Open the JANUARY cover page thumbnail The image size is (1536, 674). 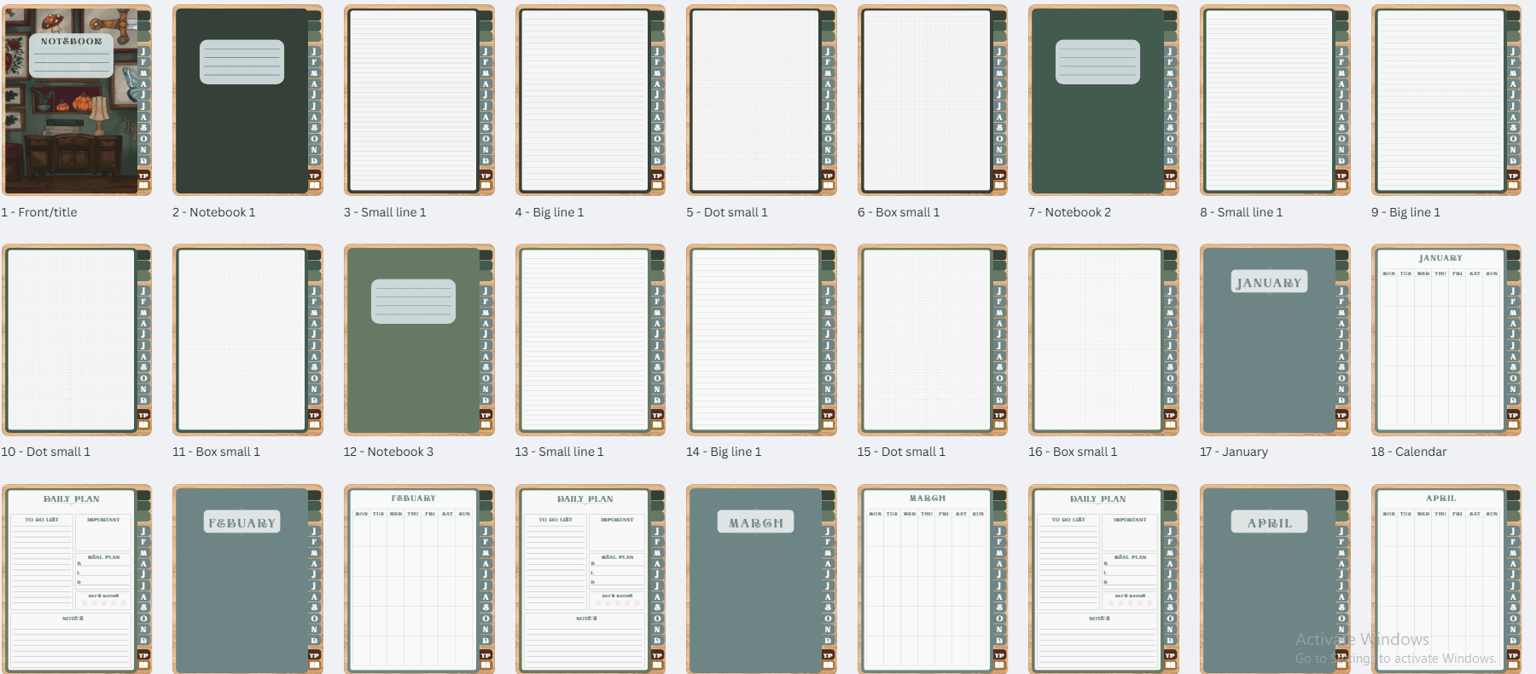click(x=1275, y=340)
